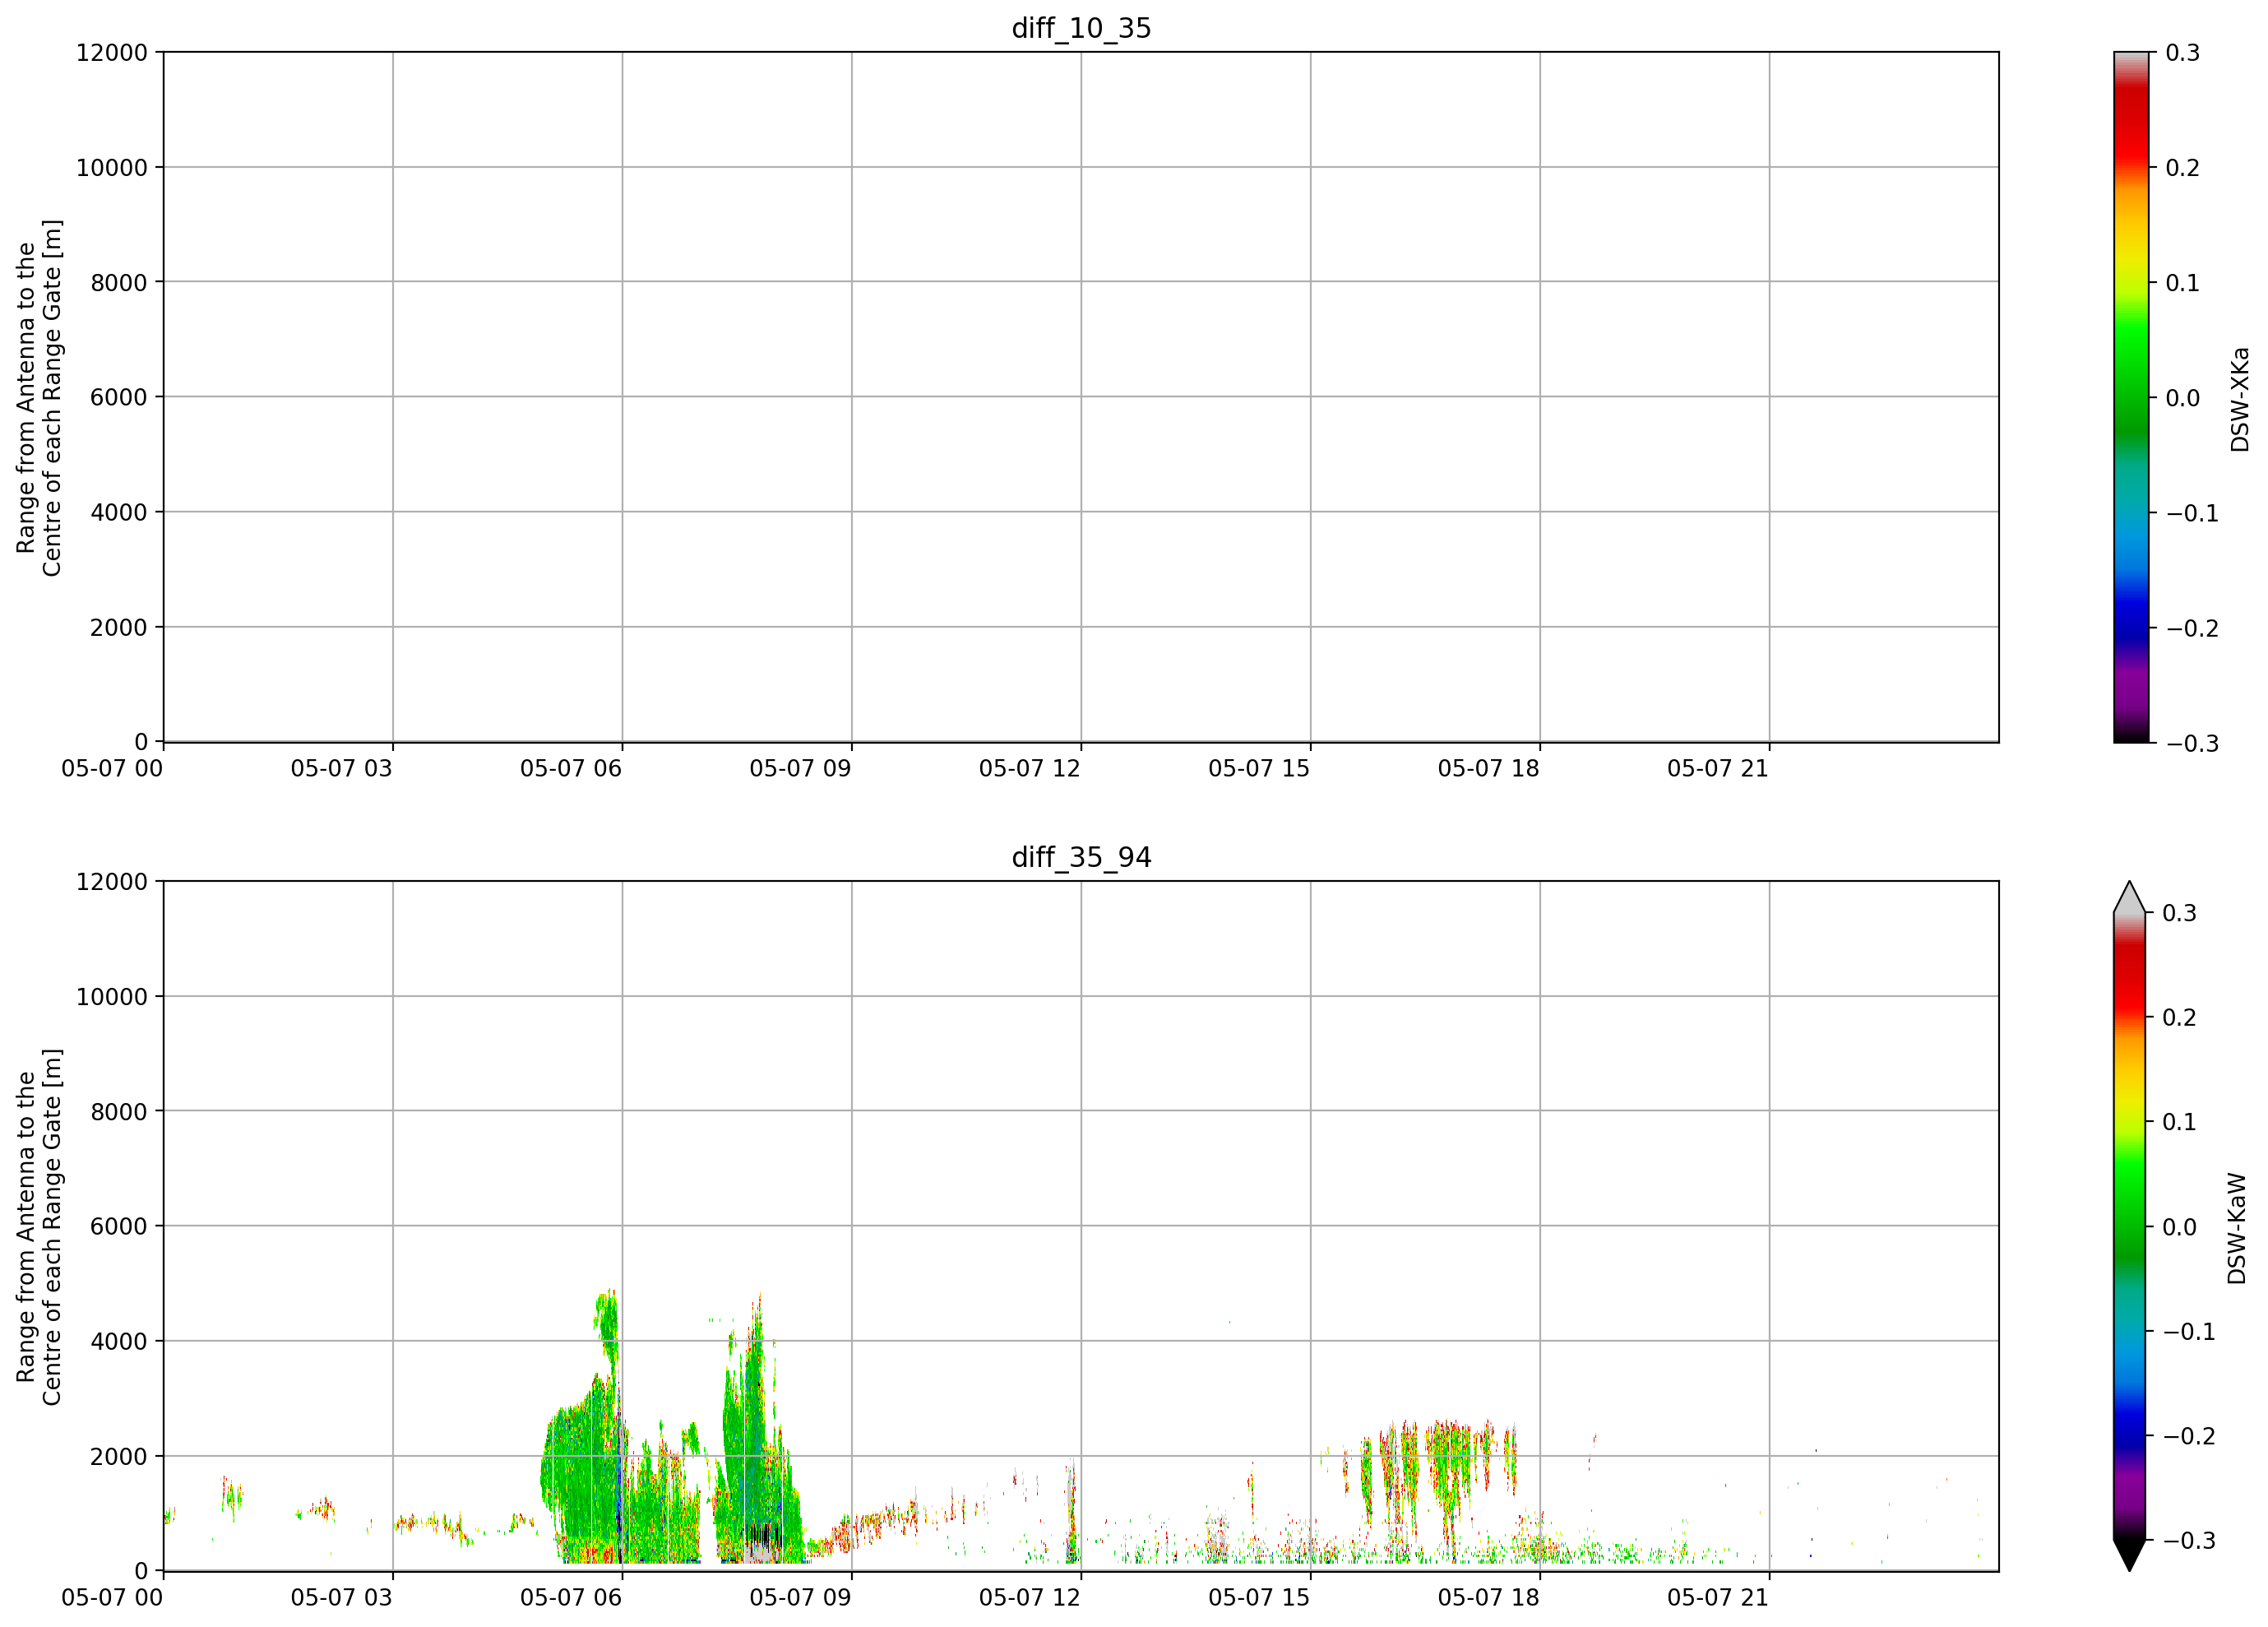Click the "05-07 18" x-tick under diff_10_35
Screen dimensions: 2268x1627
tap(1489, 769)
